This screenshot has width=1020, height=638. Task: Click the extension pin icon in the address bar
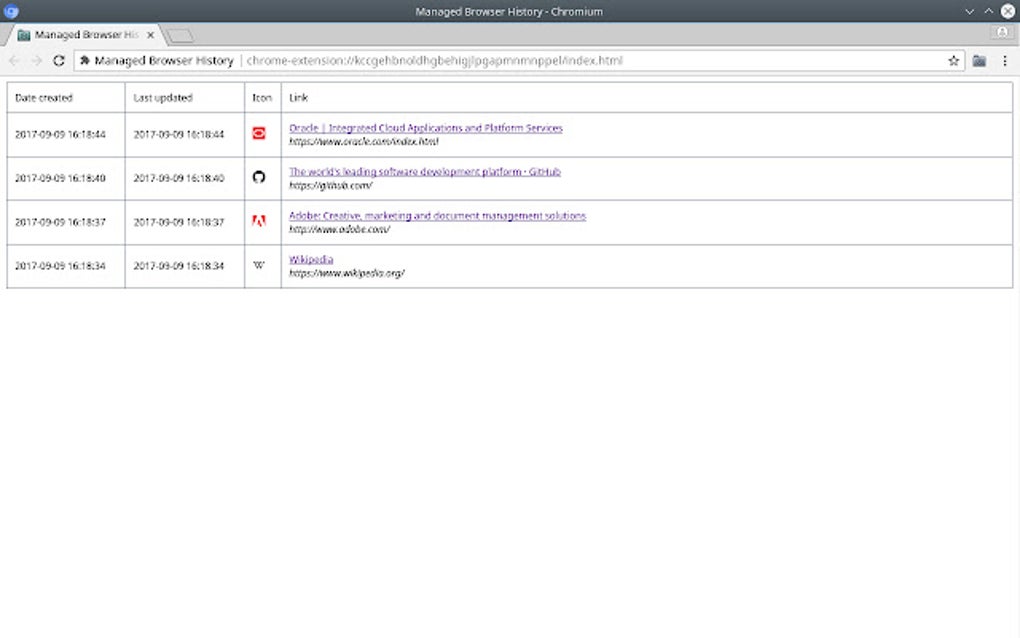[x=85, y=60]
